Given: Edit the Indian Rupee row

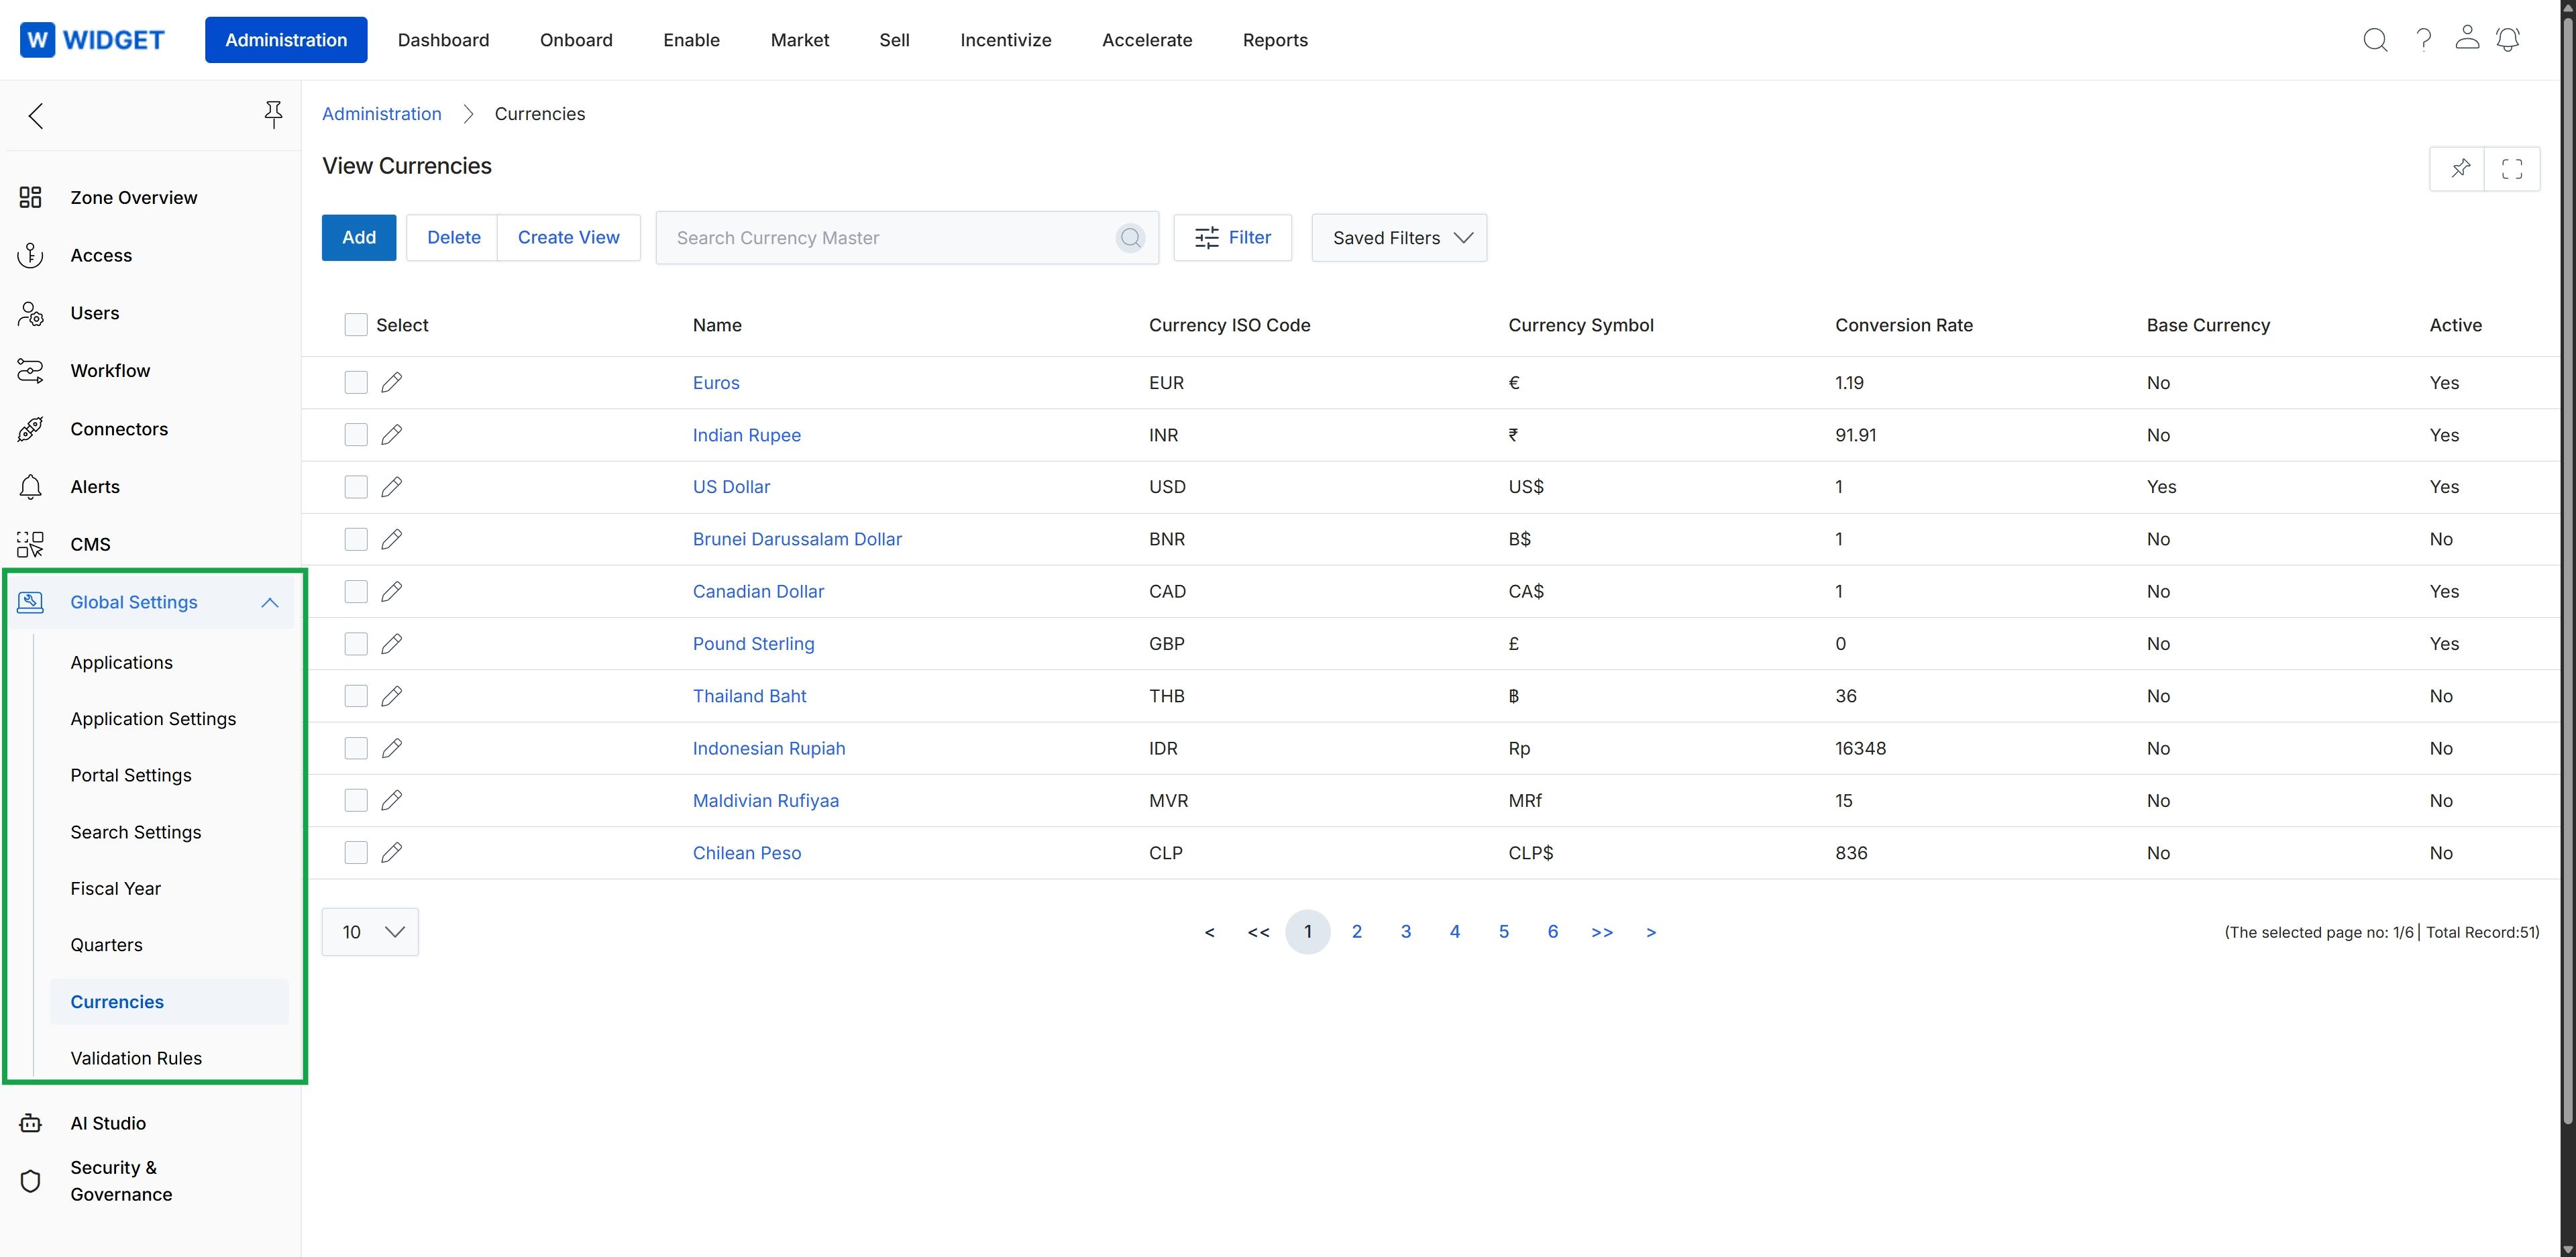Looking at the screenshot, I should click(392, 435).
